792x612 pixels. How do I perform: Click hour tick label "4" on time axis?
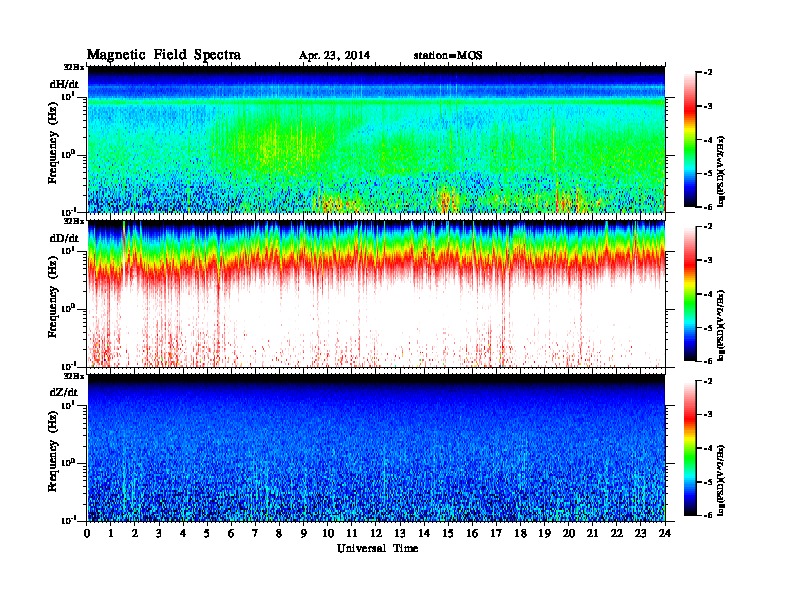pos(183,534)
